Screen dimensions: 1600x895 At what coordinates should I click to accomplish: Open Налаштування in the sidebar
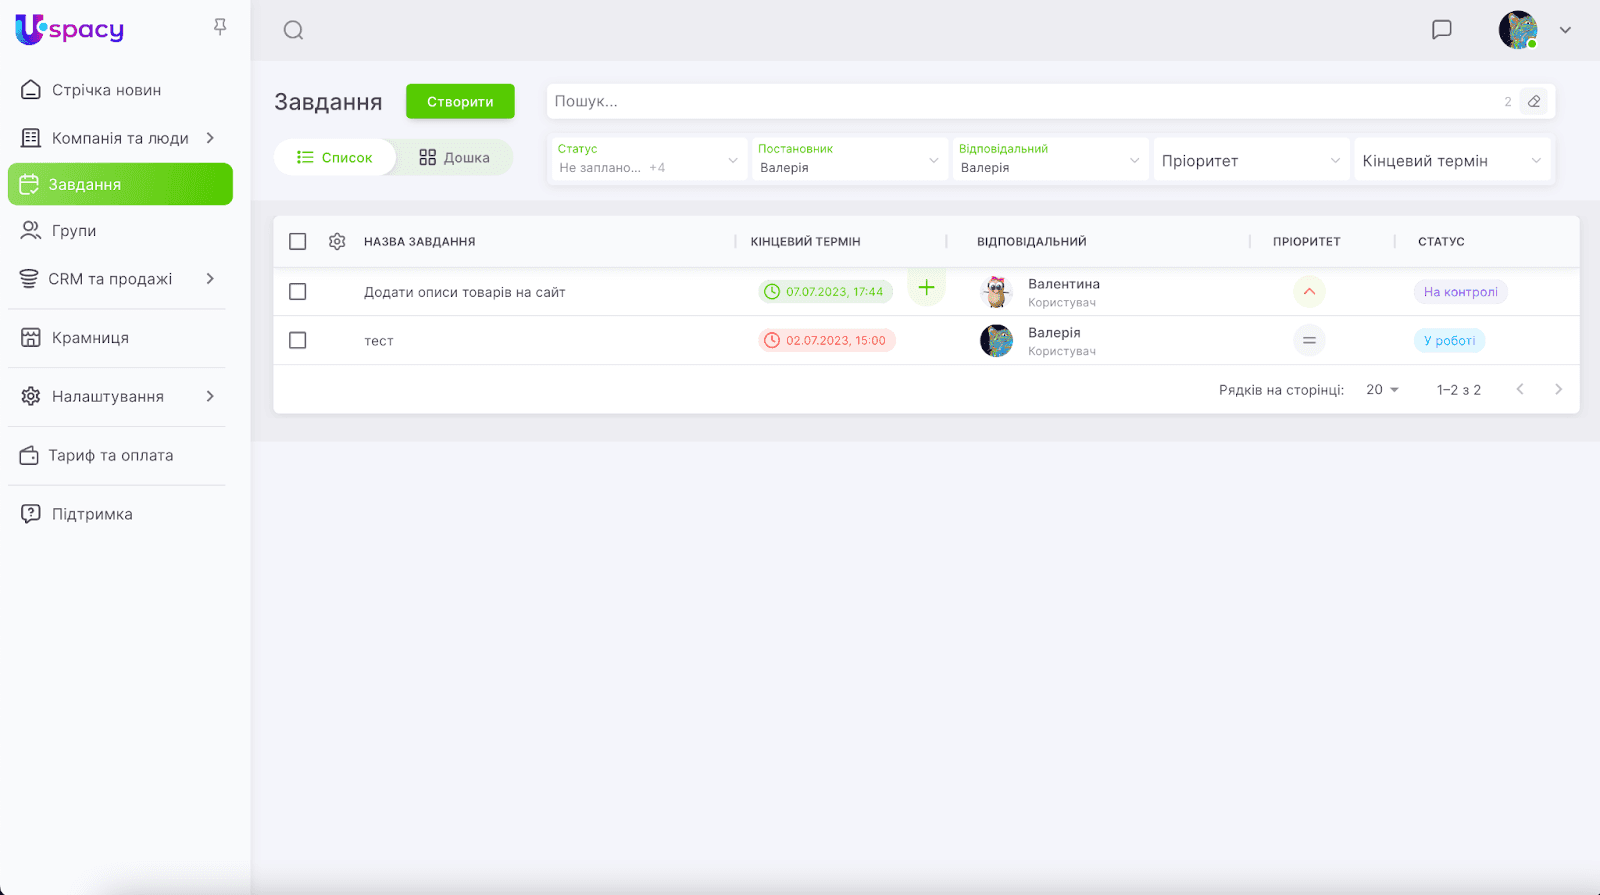(x=107, y=397)
